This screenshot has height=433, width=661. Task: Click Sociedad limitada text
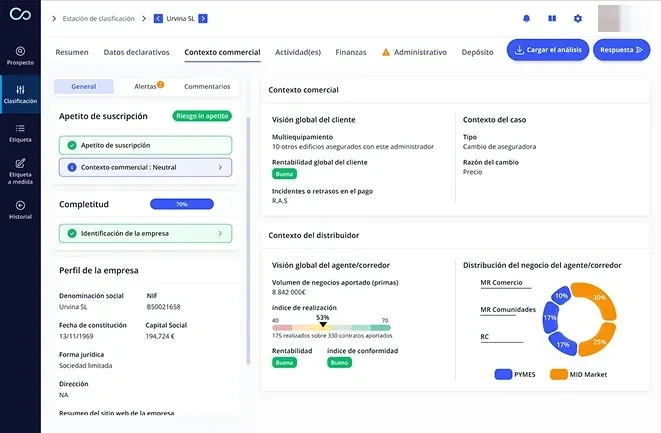click(x=86, y=366)
